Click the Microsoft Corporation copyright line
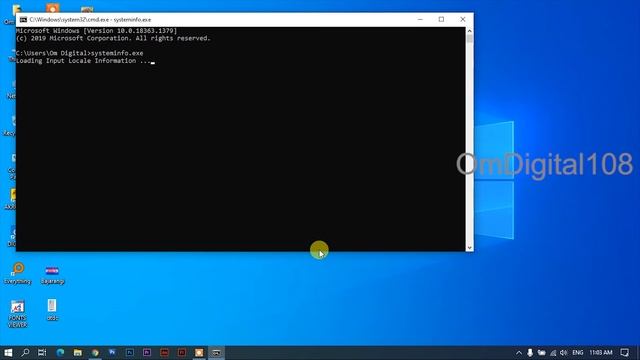 click(x=113, y=38)
